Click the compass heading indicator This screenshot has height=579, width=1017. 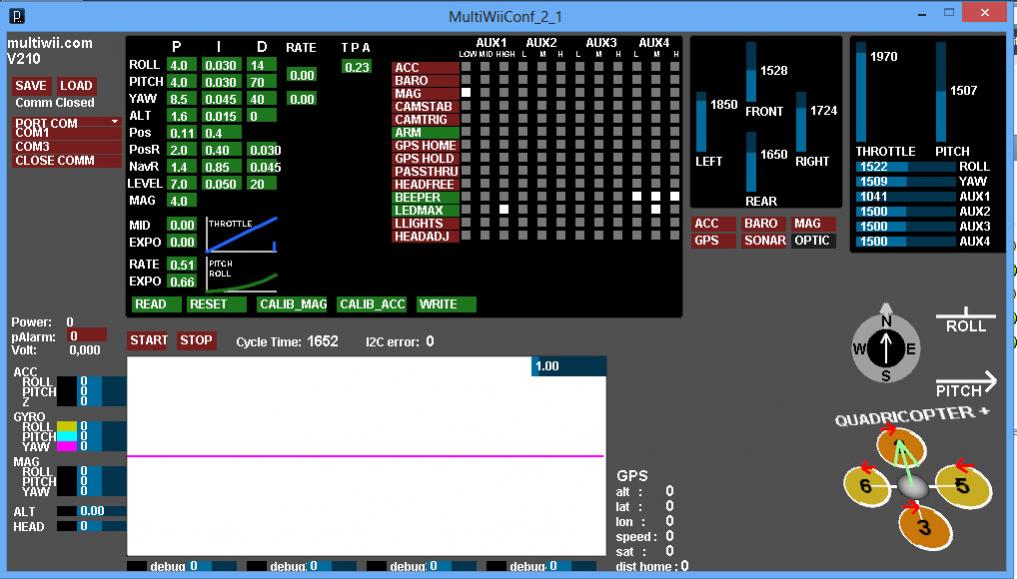pyautogui.click(x=885, y=346)
